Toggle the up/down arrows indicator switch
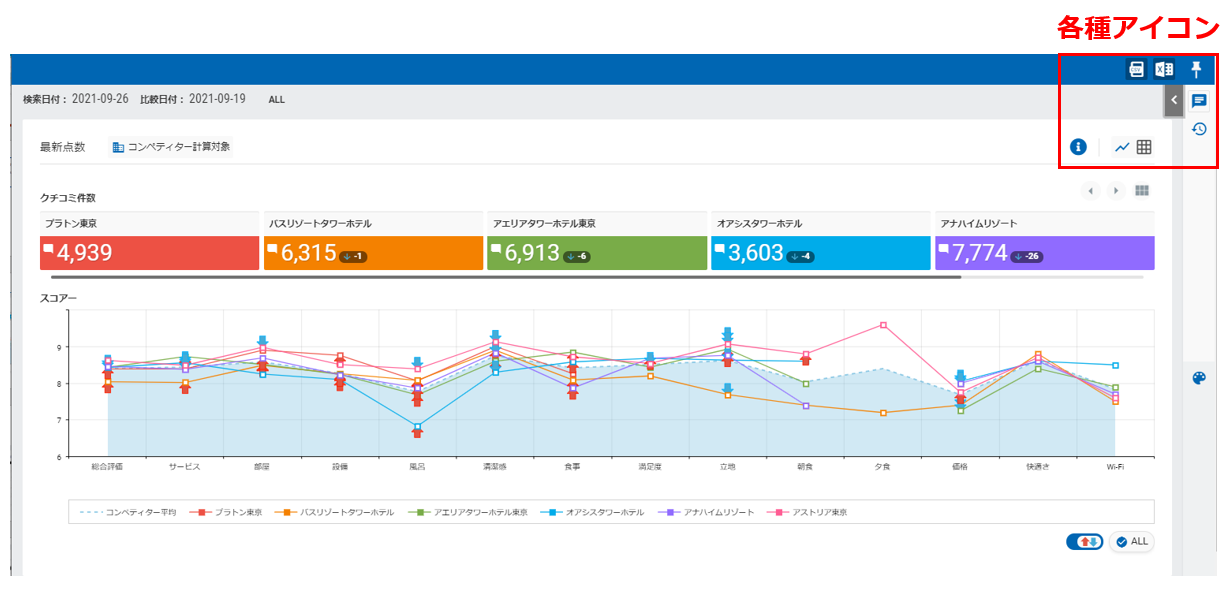Viewport: 1229px width, 597px height. click(1085, 541)
